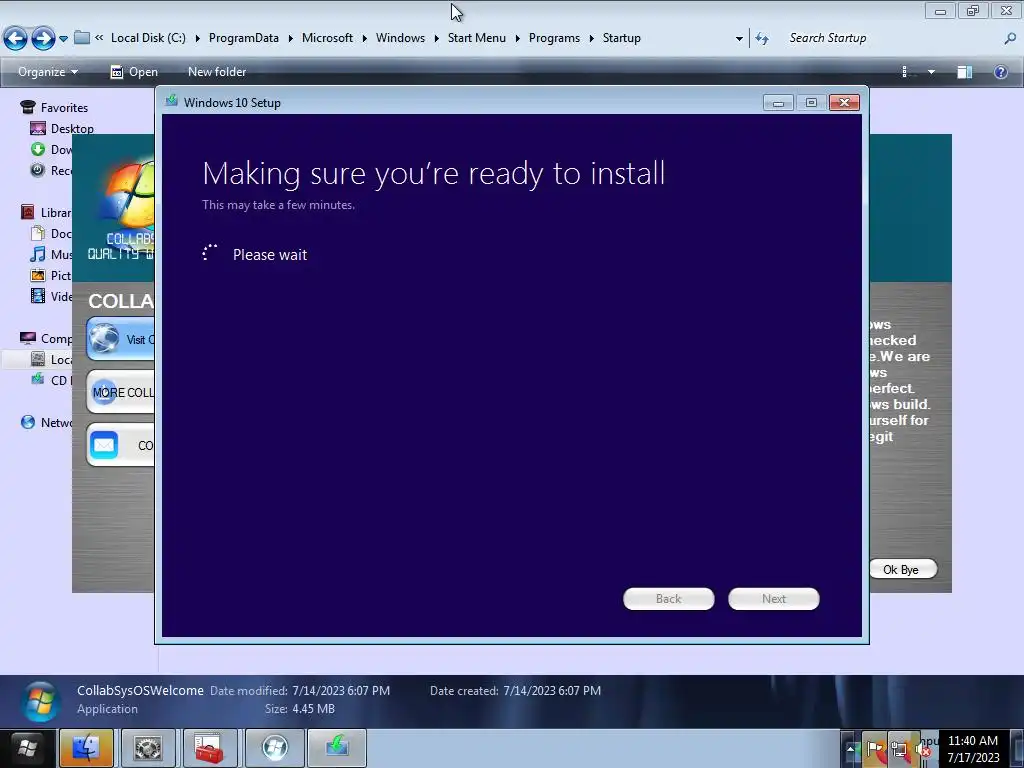Click the Computer icon in sidebar
1024x768 pixels.
[27, 338]
